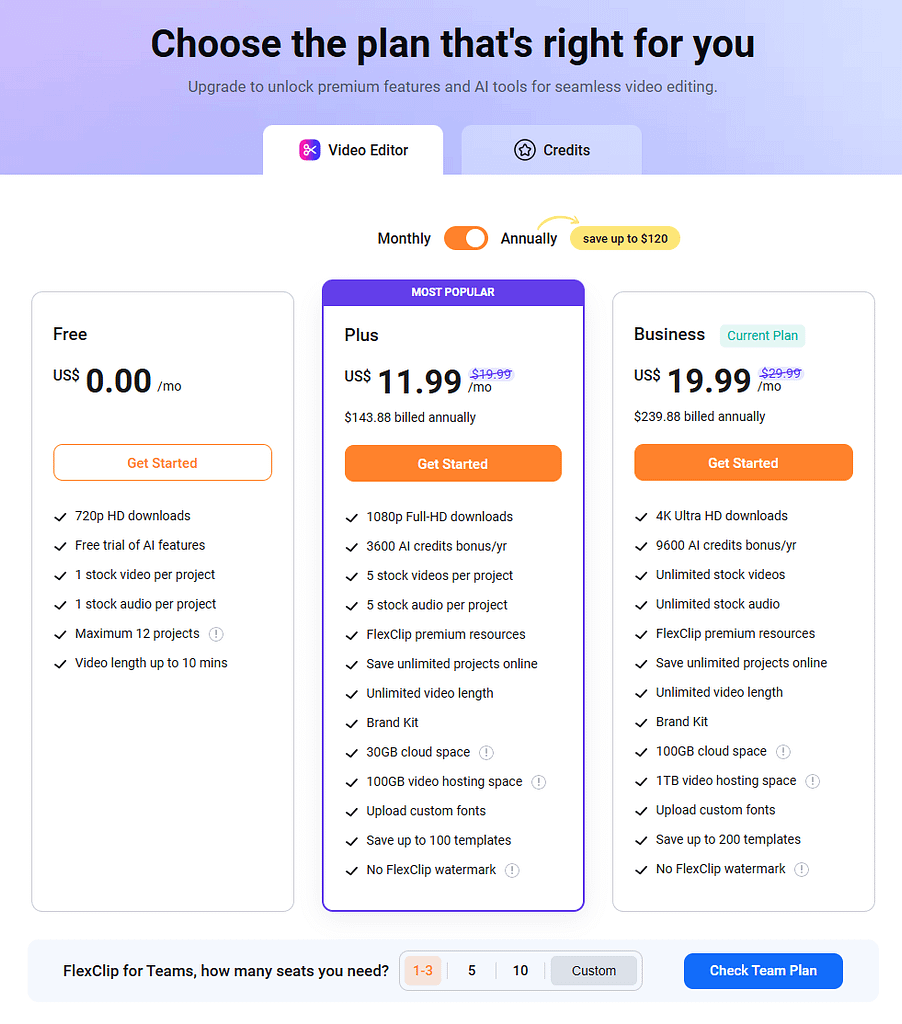Click the star icon on the Credits tab

(x=525, y=150)
